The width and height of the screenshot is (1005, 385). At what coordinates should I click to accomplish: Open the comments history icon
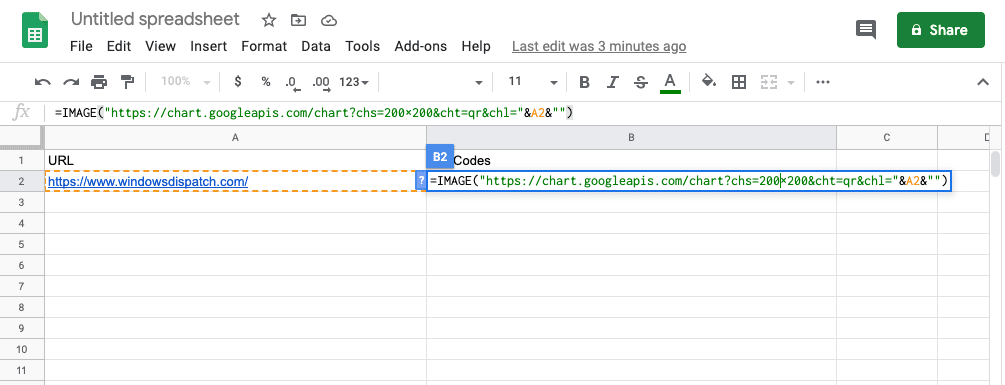pyautogui.click(x=865, y=29)
